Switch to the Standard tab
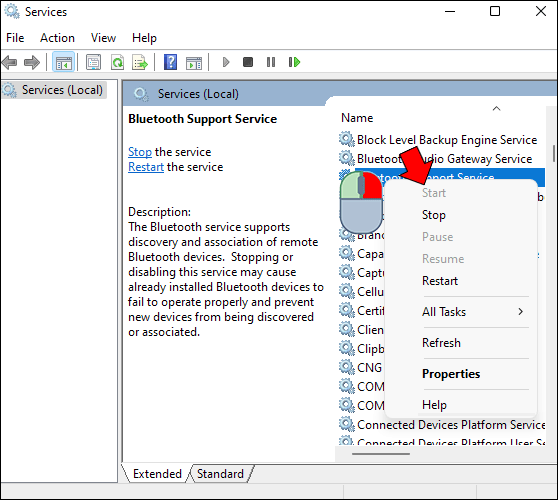 pos(220,474)
